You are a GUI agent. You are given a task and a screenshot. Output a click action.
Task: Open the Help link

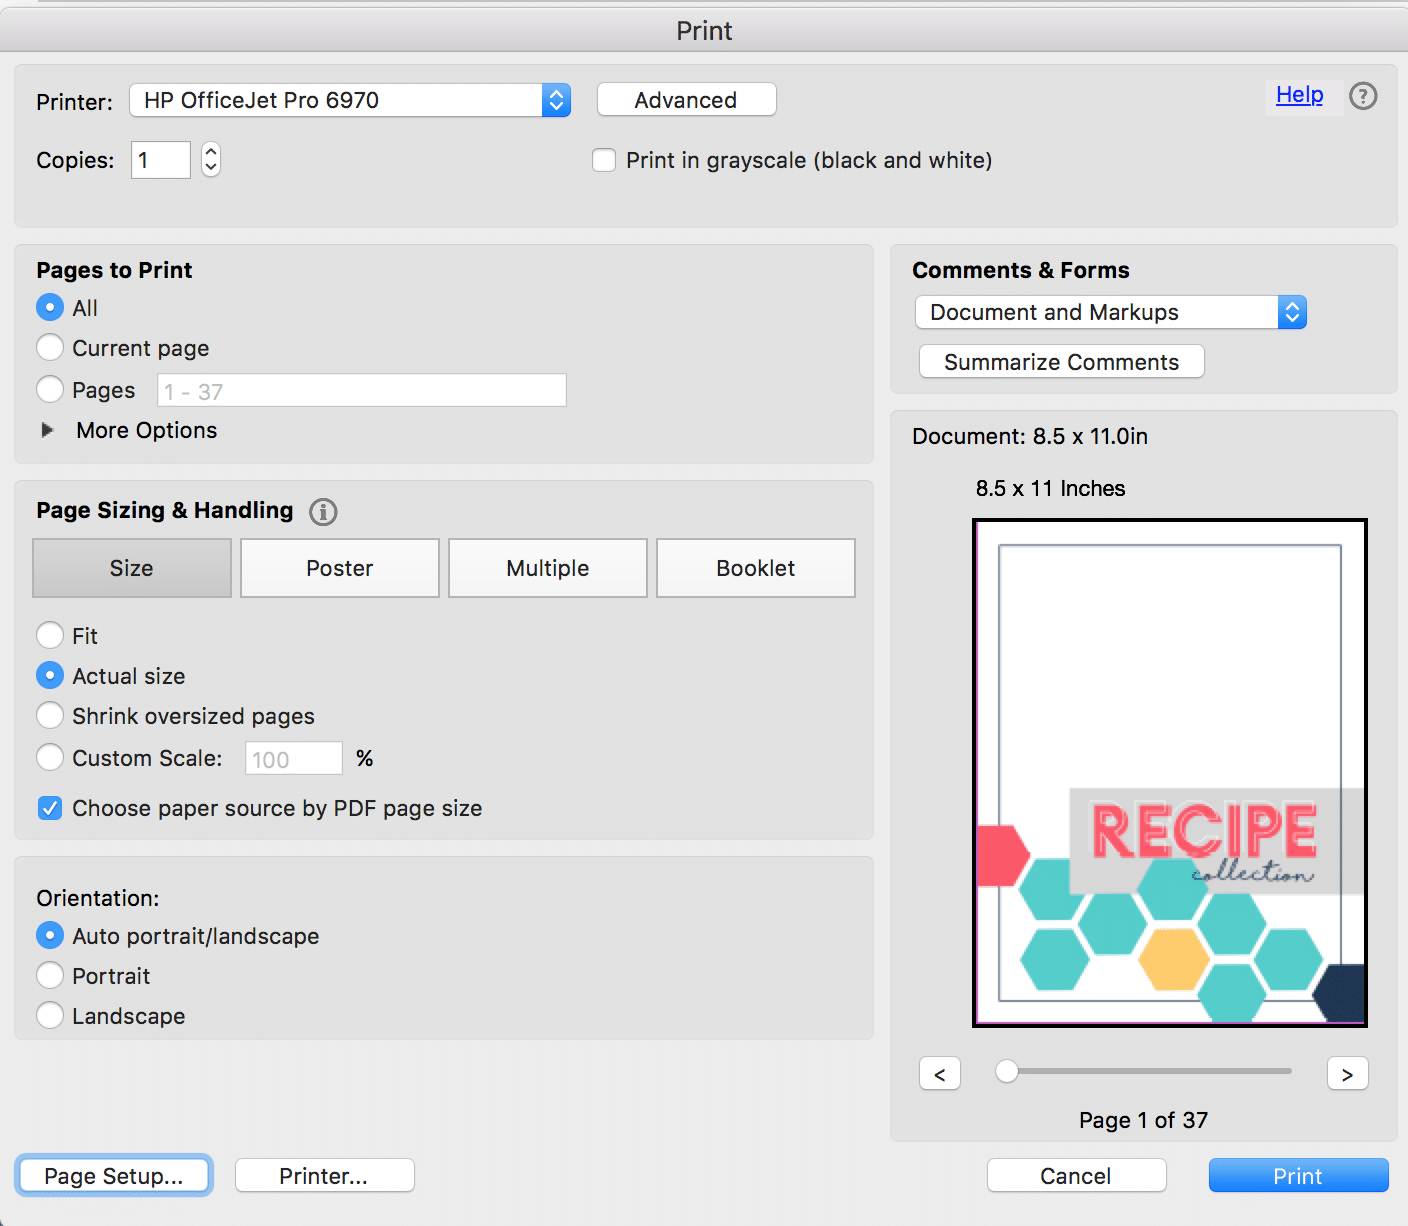tap(1299, 95)
